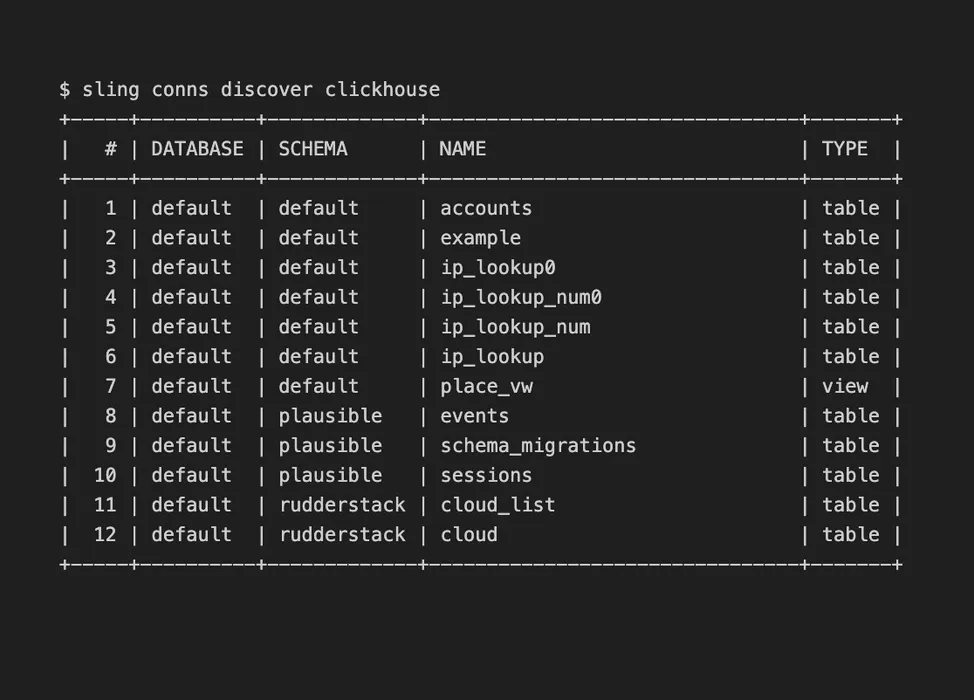The image size is (974, 700).
Task: Click the NAME column header
Action: tap(463, 149)
